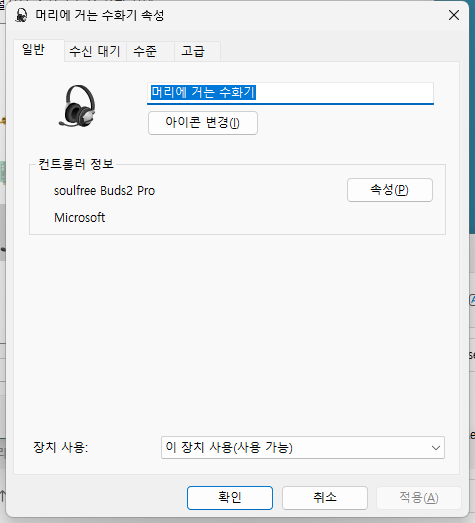Screen dimensions: 475x523
Task: Cancel with the 취소 button
Action: (325, 498)
